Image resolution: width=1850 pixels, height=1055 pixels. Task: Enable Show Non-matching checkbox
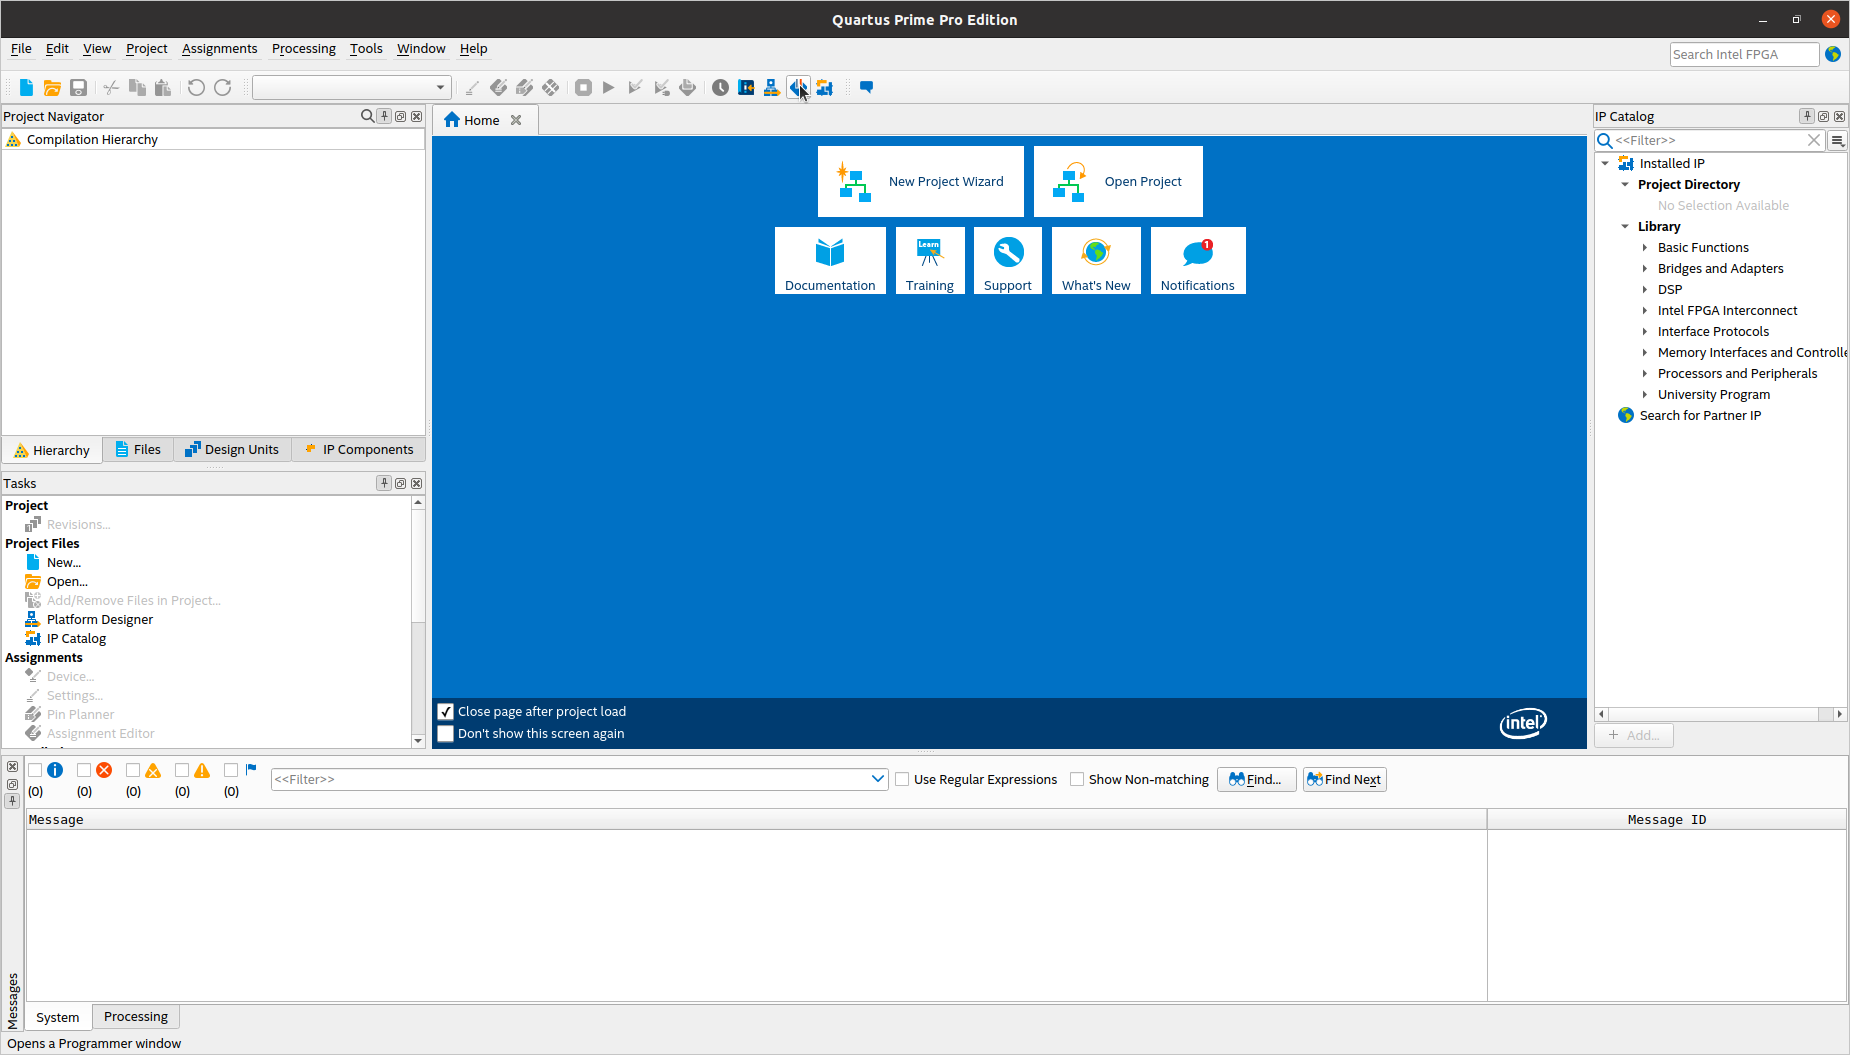click(1077, 779)
